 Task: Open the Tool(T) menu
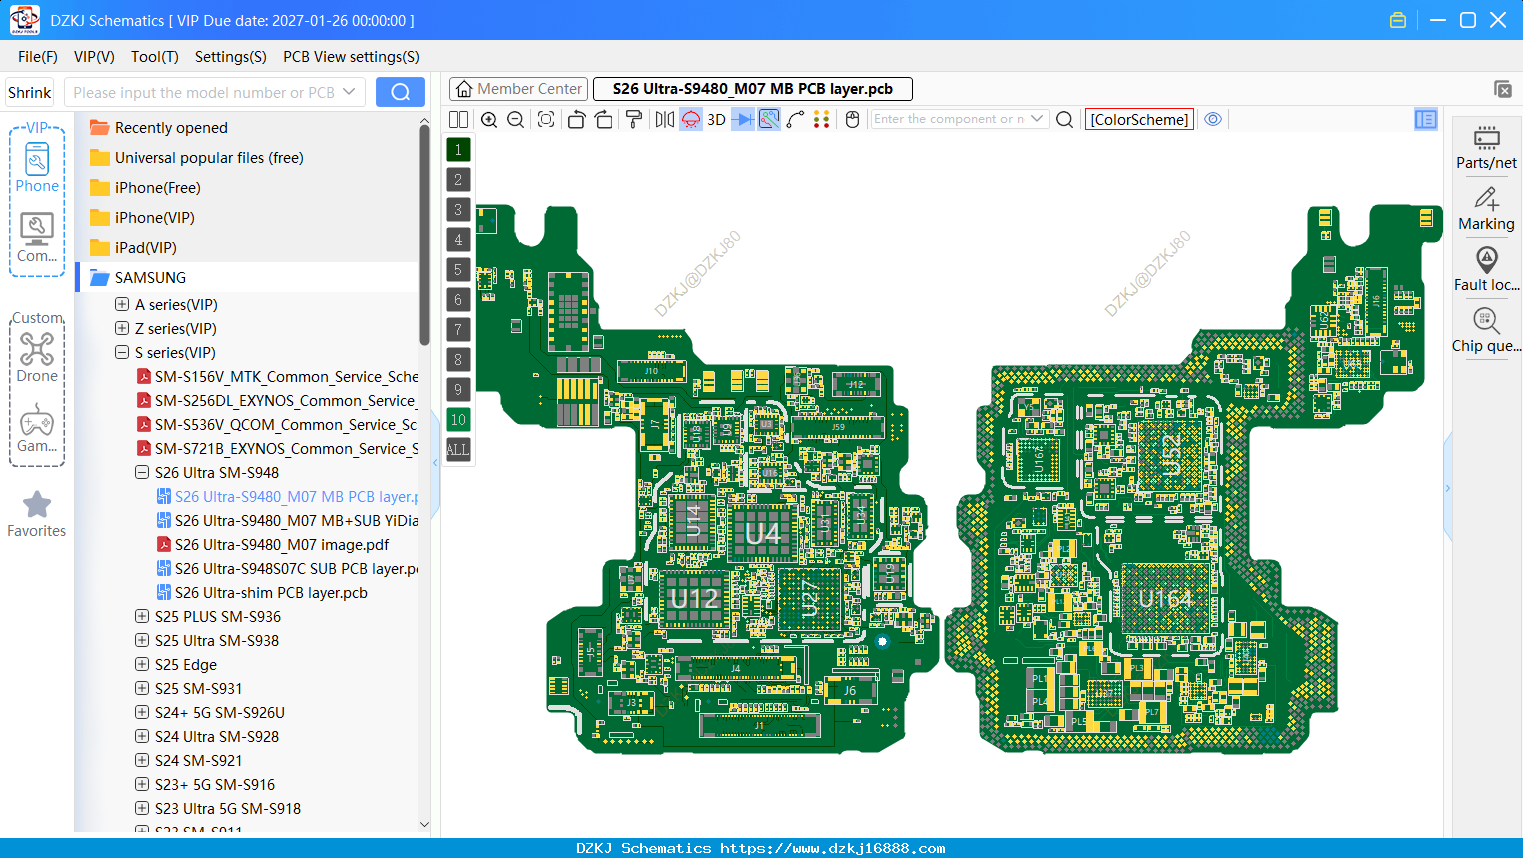(x=155, y=57)
